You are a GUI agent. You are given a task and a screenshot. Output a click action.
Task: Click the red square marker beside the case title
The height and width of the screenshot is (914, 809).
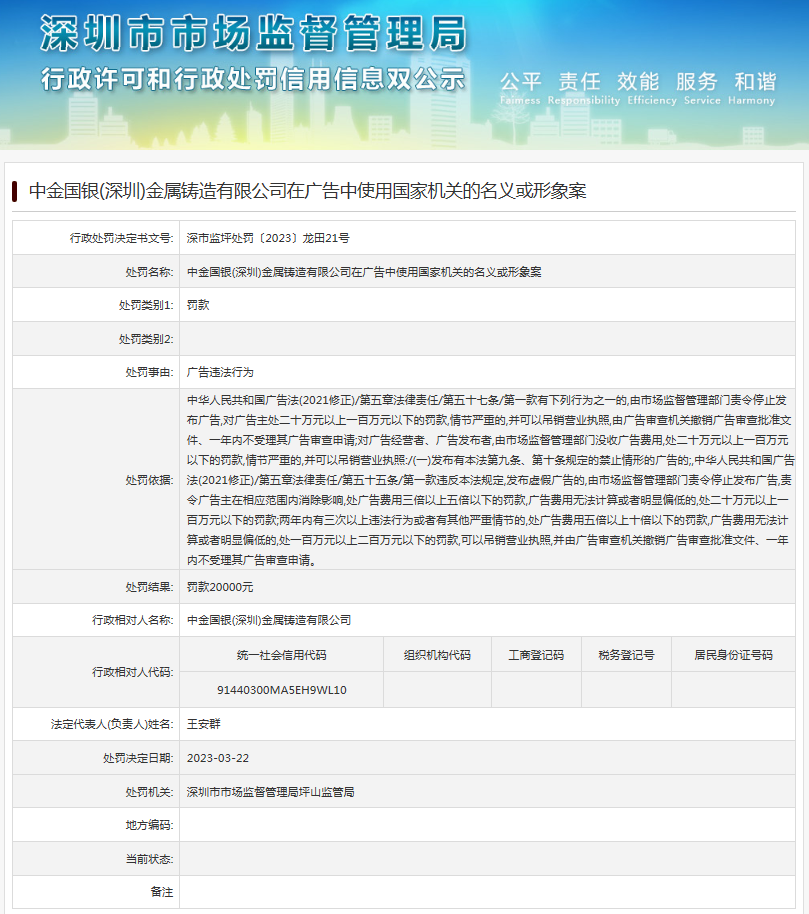(17, 190)
